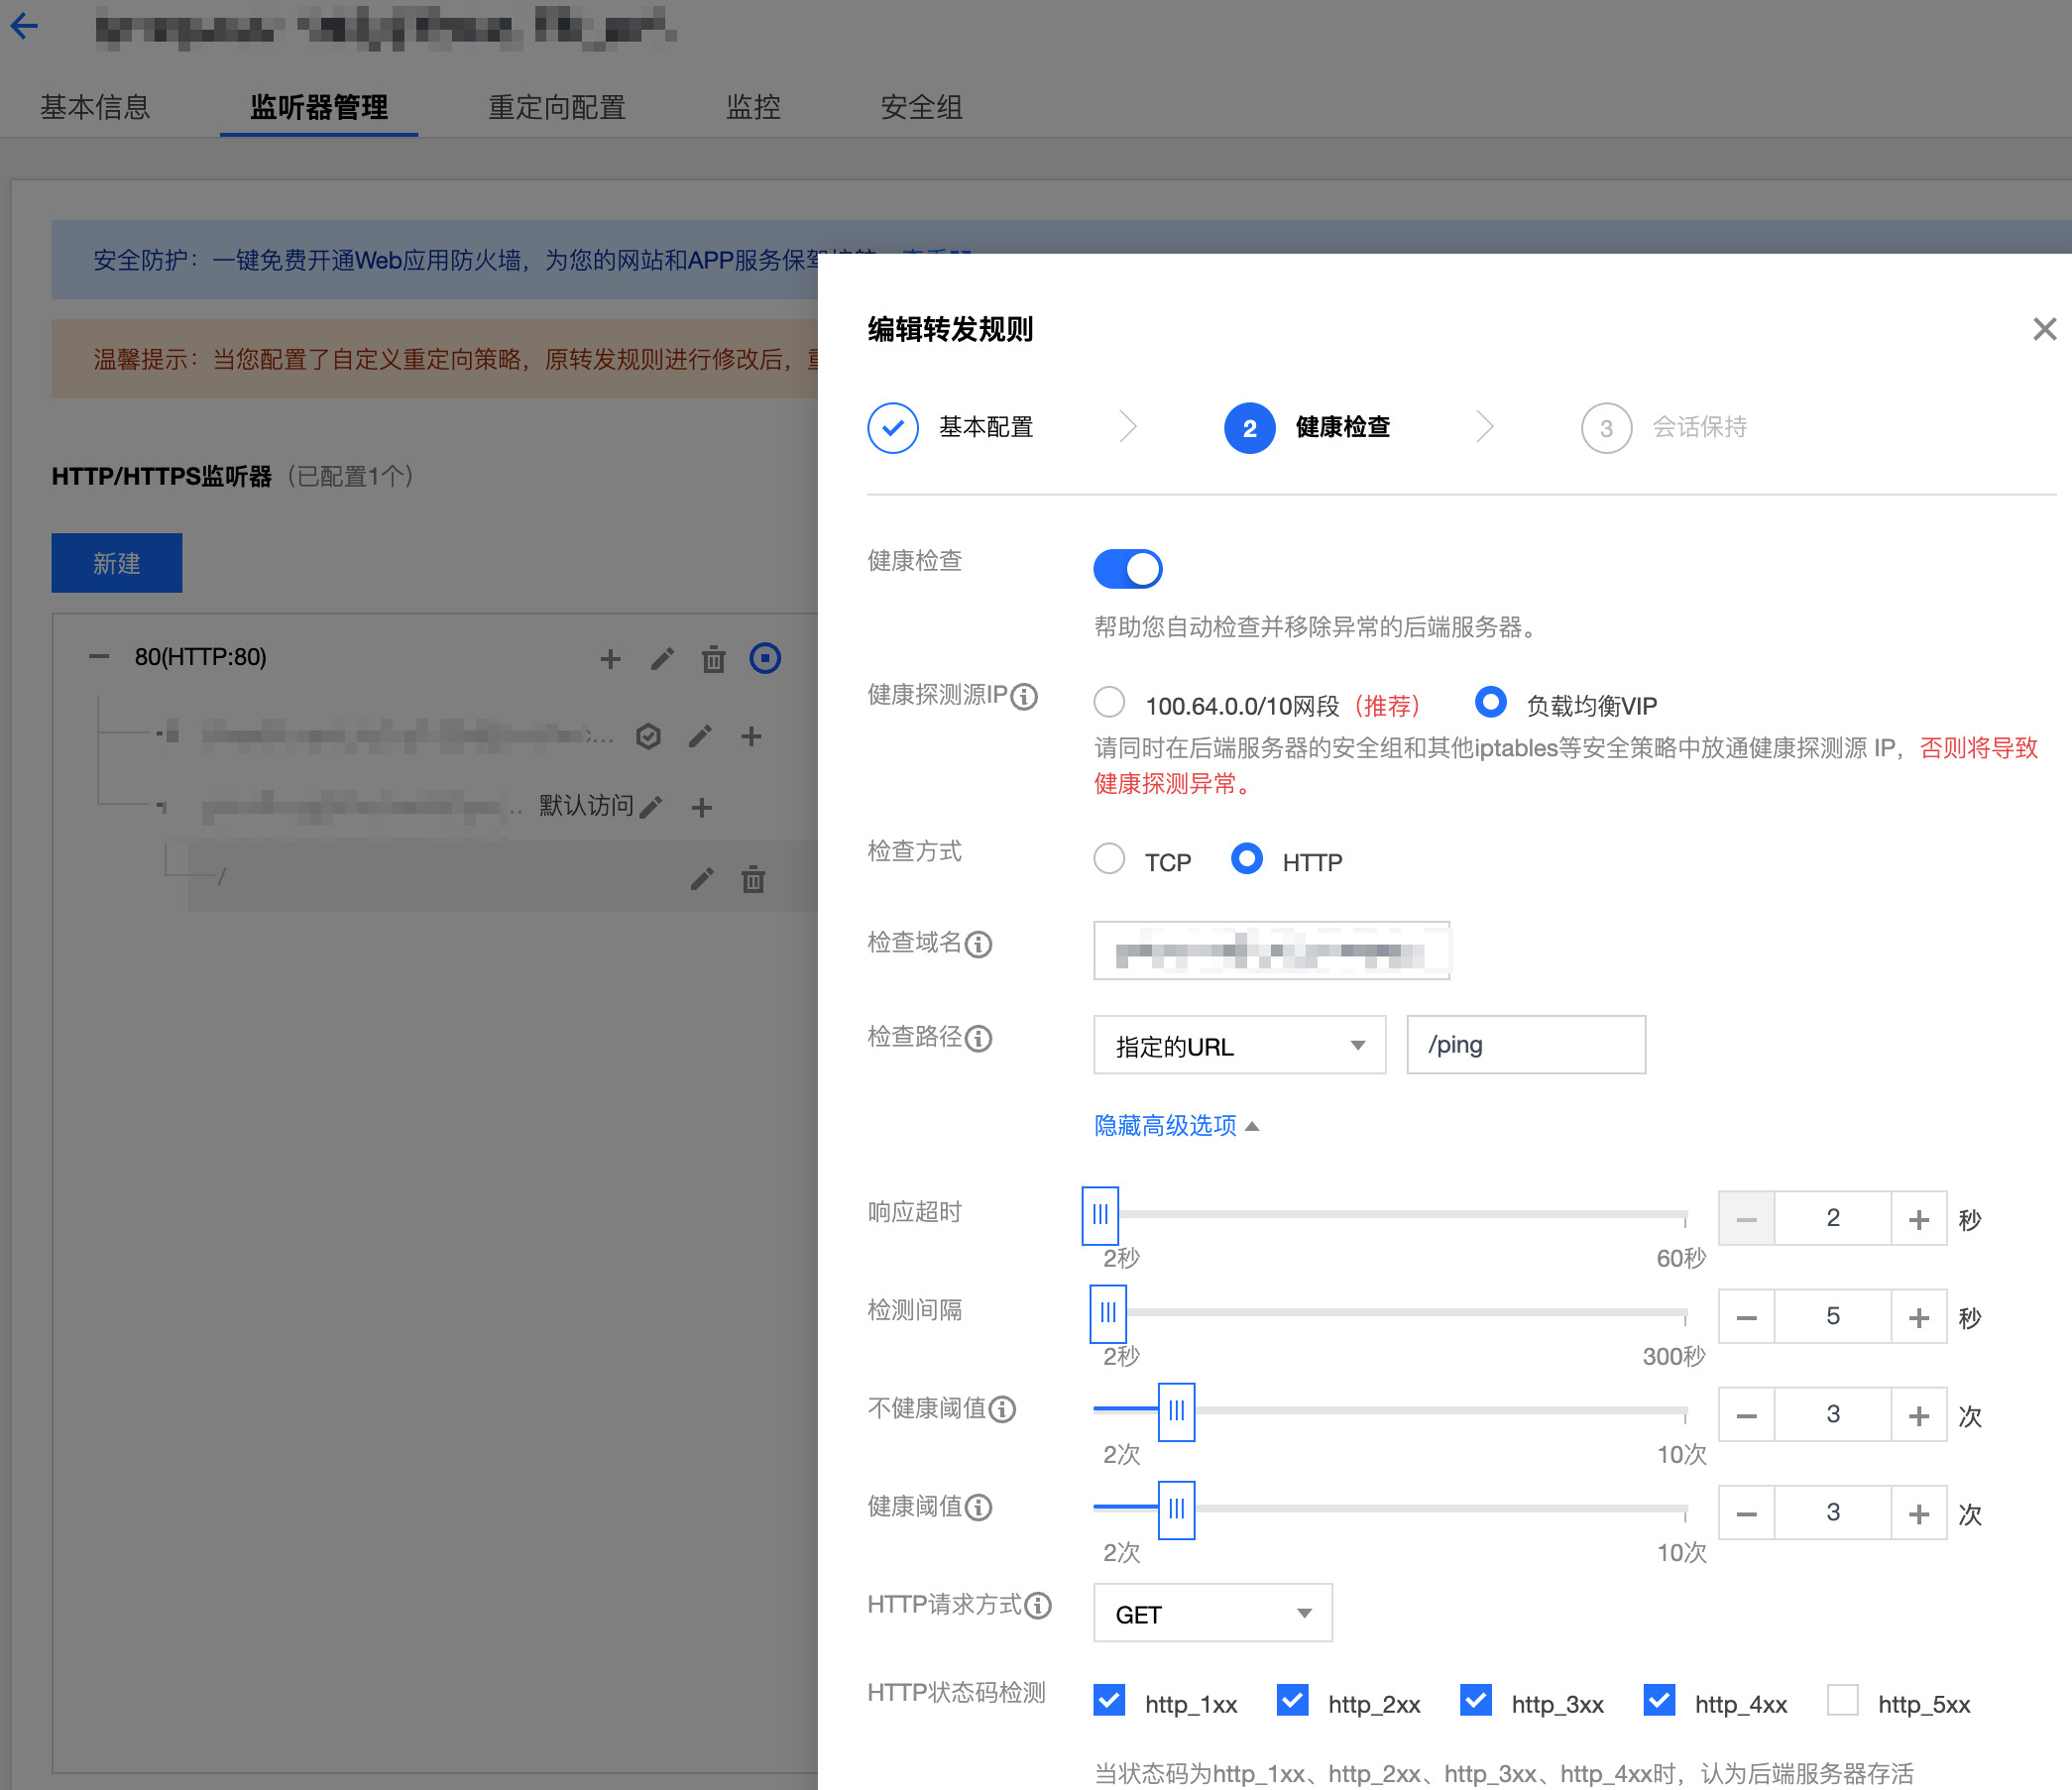Choose TCP check method
Screen dimensions: 2072x1790
tap(1109, 859)
